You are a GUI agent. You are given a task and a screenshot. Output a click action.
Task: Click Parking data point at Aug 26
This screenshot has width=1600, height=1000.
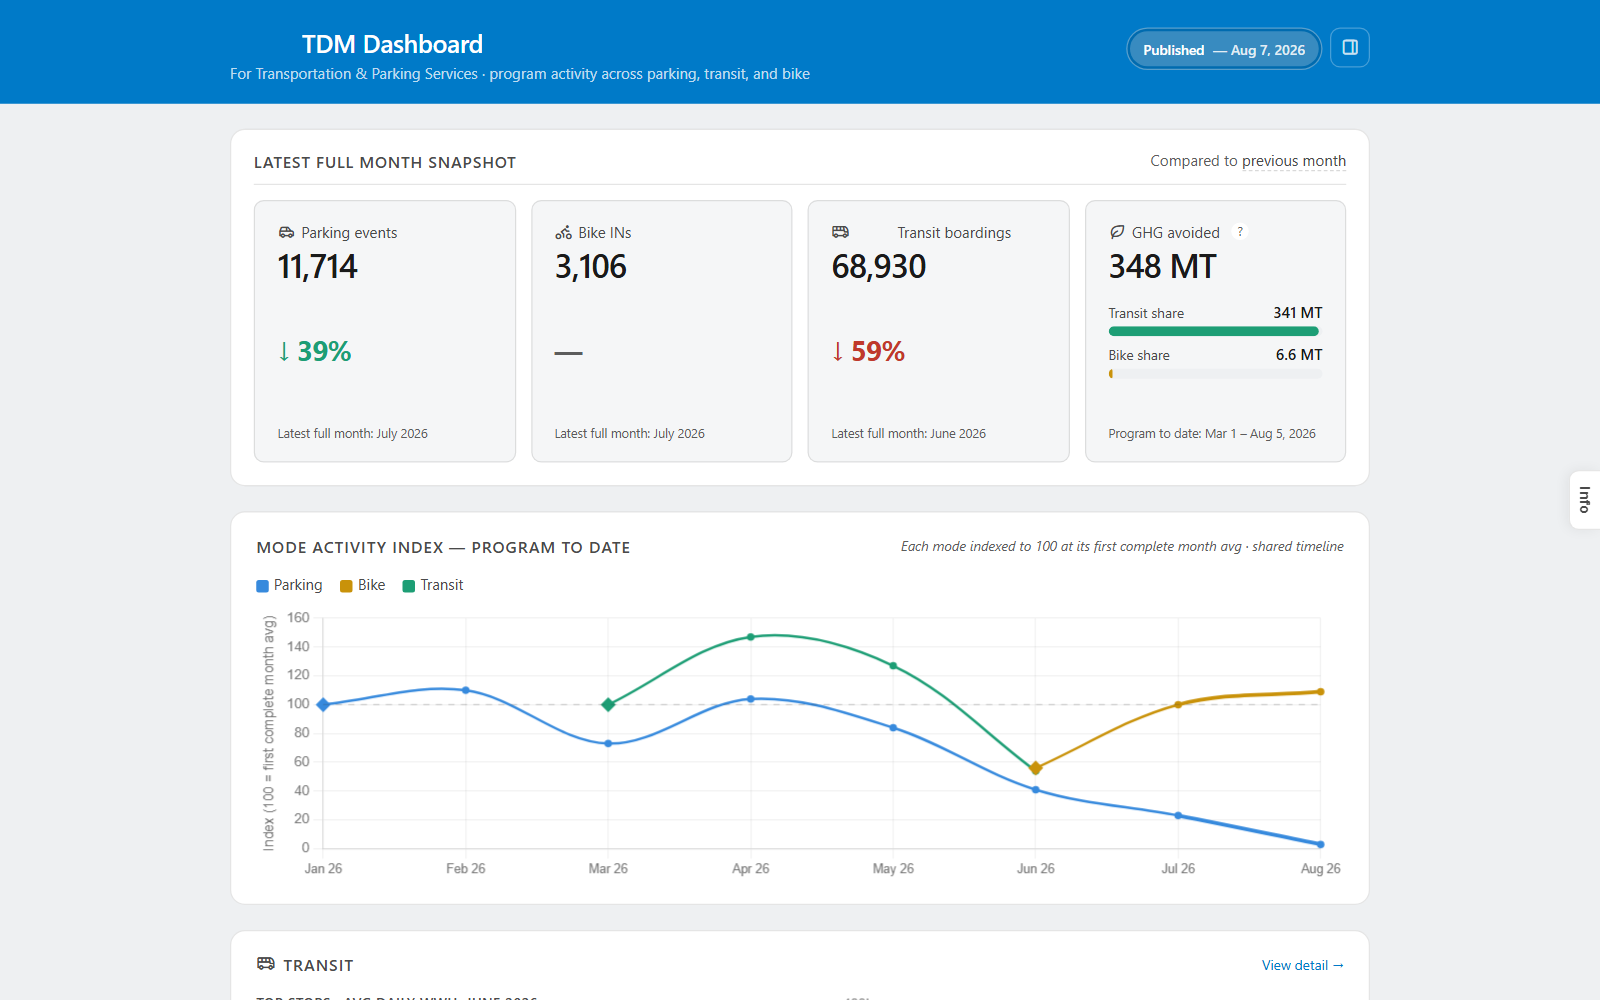[x=1320, y=844]
